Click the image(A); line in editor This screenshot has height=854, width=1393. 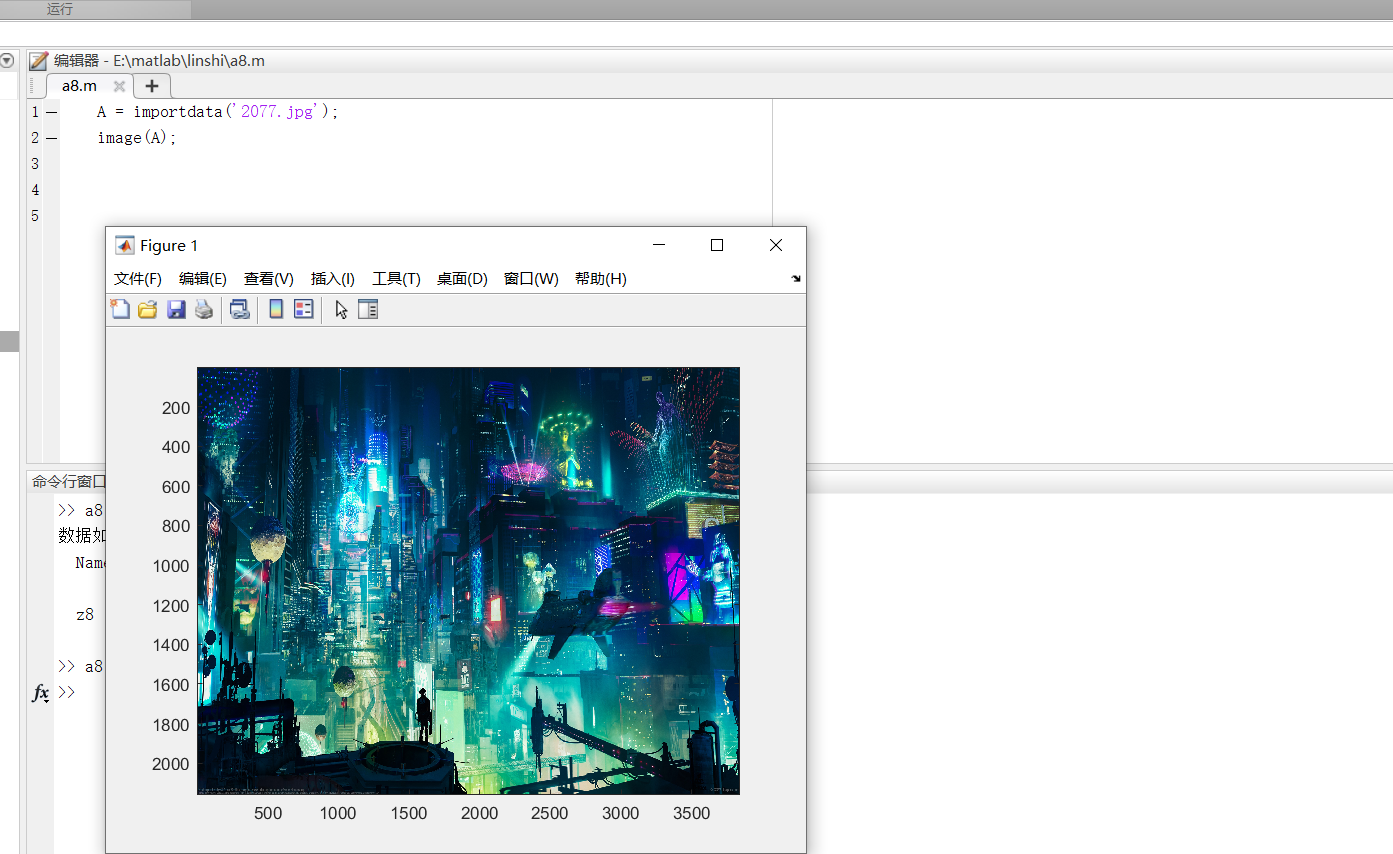(137, 138)
